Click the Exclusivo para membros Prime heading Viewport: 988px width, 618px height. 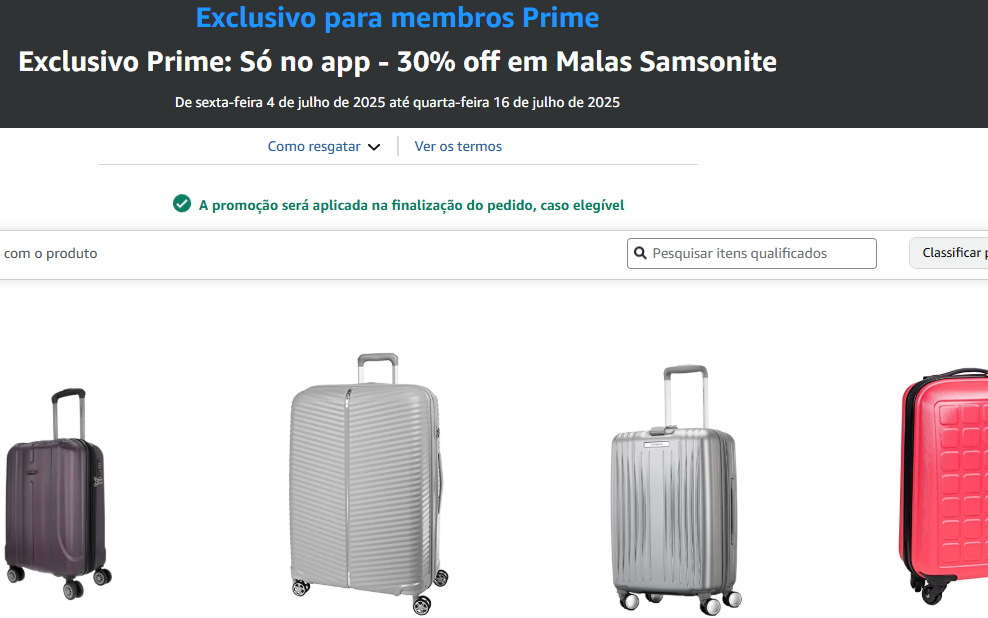[397, 17]
